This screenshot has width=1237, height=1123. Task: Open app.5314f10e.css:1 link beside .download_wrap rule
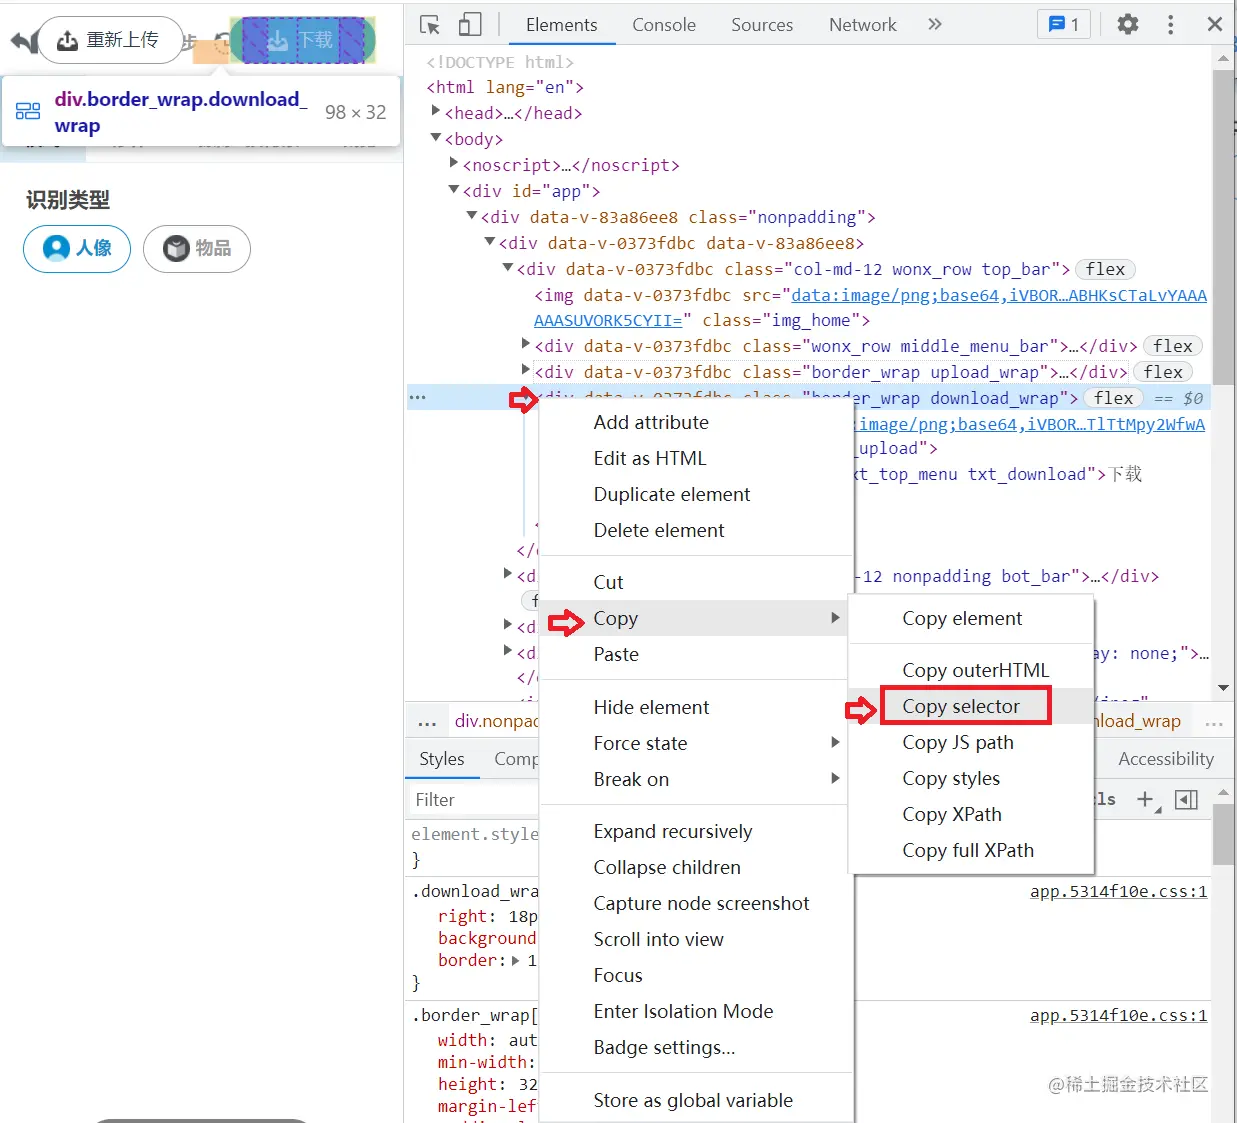pyautogui.click(x=1118, y=891)
